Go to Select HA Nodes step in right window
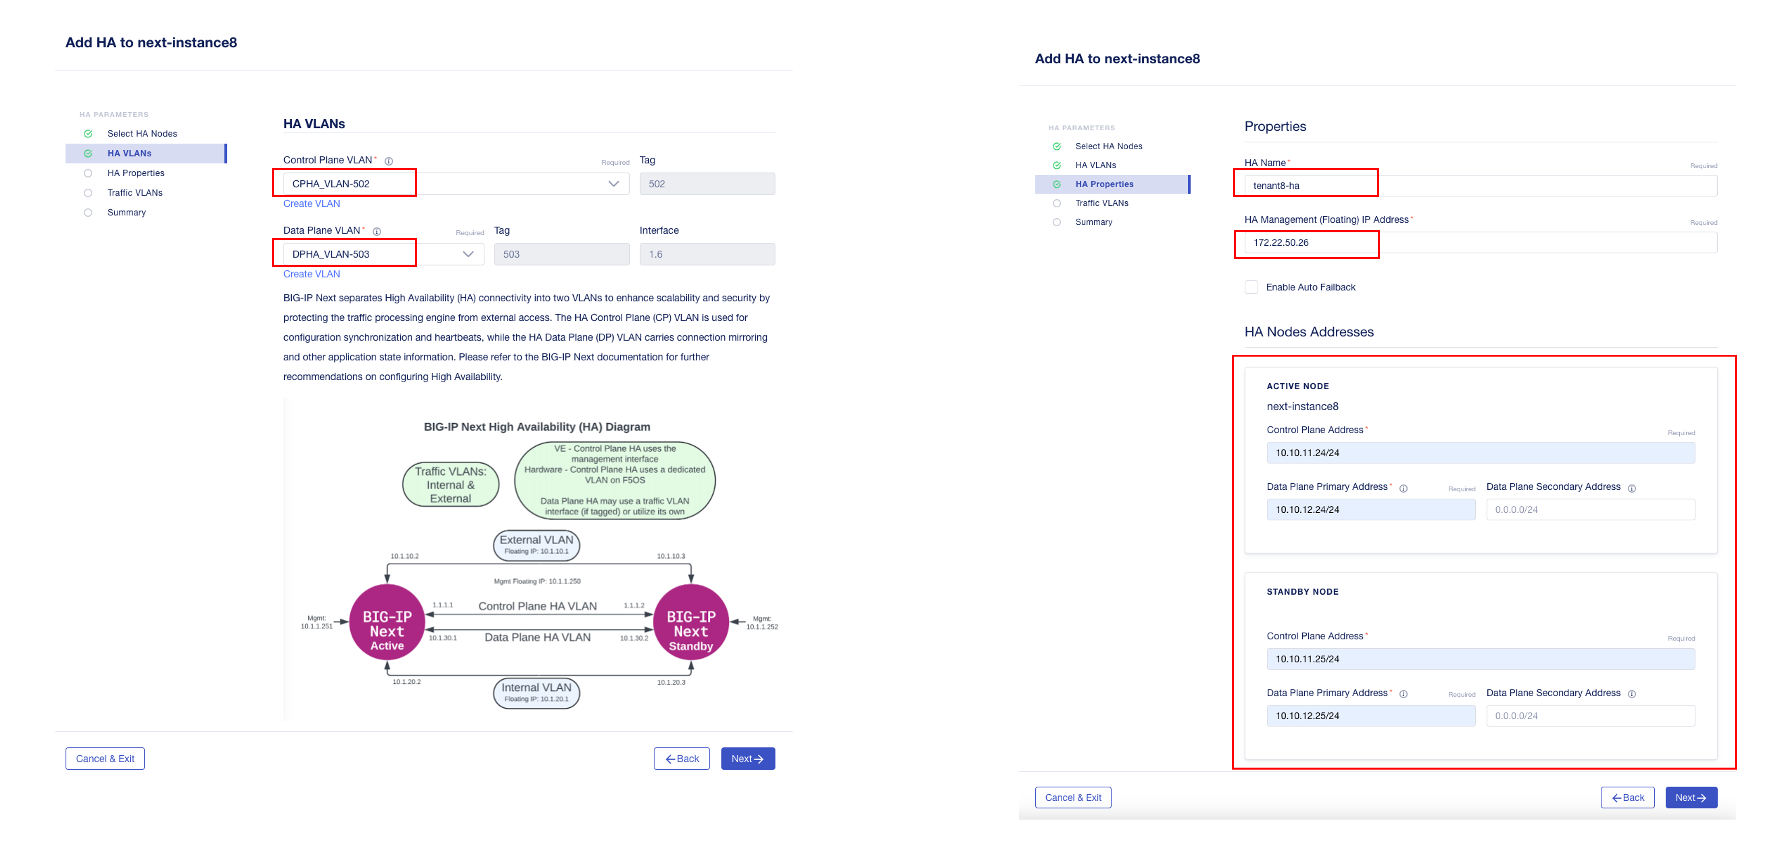 (x=1109, y=146)
